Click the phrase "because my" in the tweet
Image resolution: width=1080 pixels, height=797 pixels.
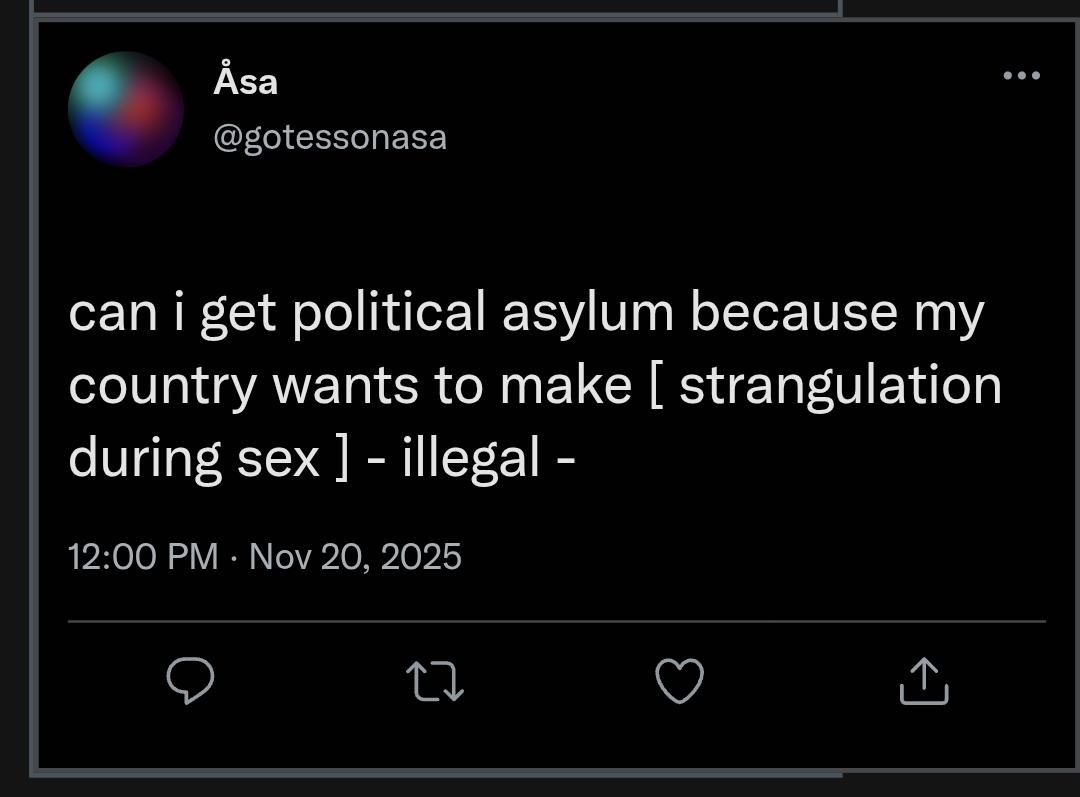pos(837,312)
